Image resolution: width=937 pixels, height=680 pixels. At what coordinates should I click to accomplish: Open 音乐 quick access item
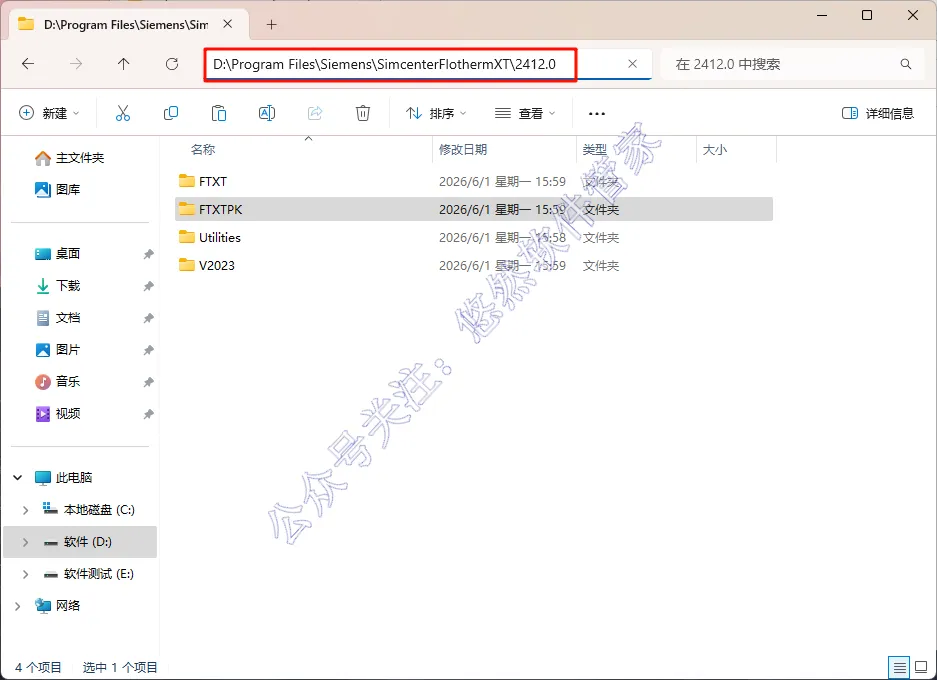pyautogui.click(x=57, y=381)
